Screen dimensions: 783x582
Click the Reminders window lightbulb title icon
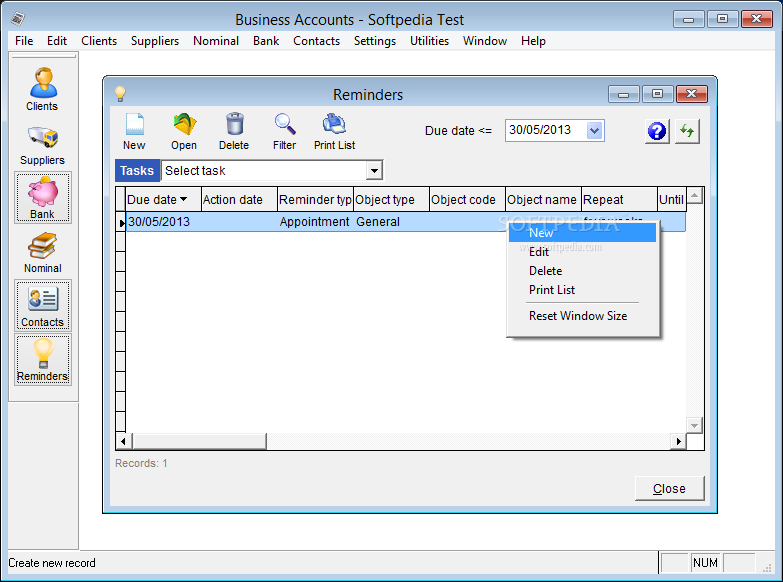tap(120, 93)
